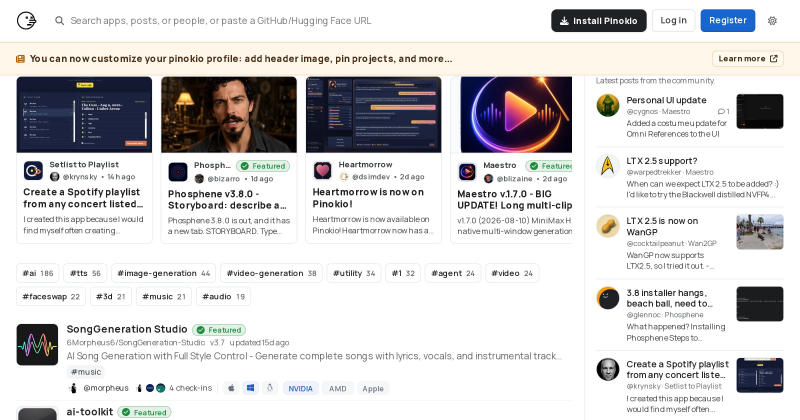This screenshot has width=800, height=420.
Task: Click the Linux penguin platform icon
Action: point(270,388)
